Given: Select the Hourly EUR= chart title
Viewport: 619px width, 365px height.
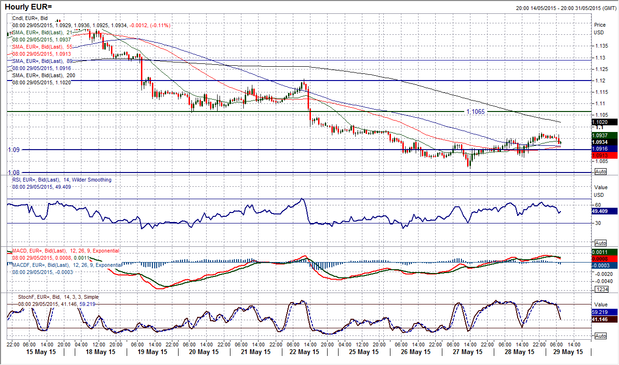Looking at the screenshot, I should [x=28, y=7].
